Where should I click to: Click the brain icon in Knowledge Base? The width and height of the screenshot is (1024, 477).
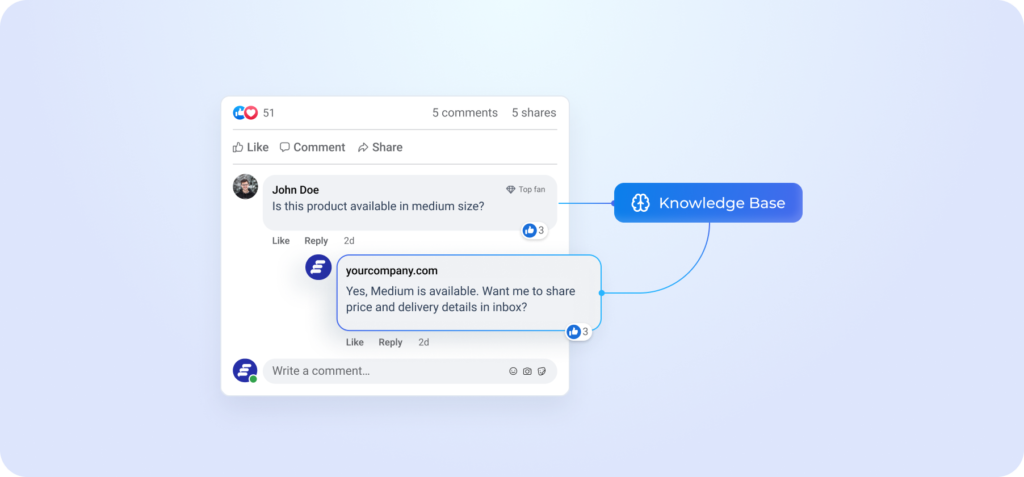click(x=640, y=203)
